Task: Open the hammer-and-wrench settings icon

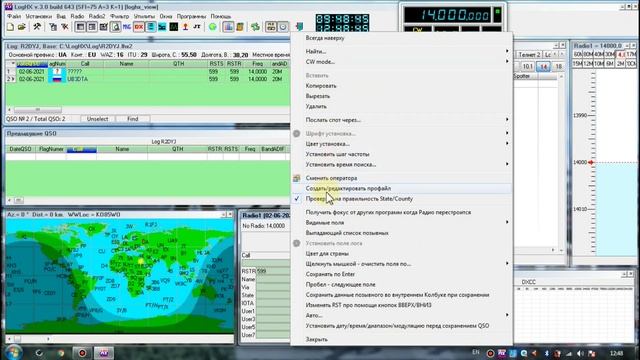Action: click(37, 27)
